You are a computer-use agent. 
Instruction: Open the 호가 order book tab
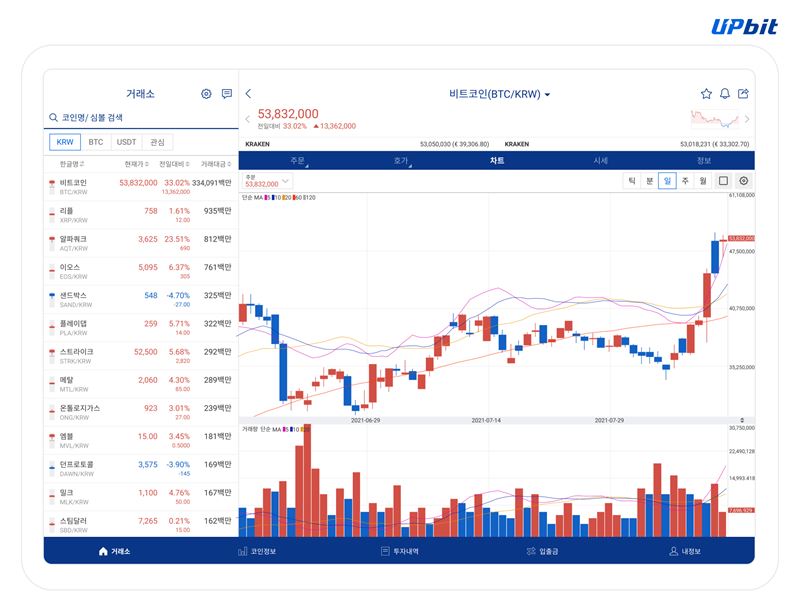401,161
